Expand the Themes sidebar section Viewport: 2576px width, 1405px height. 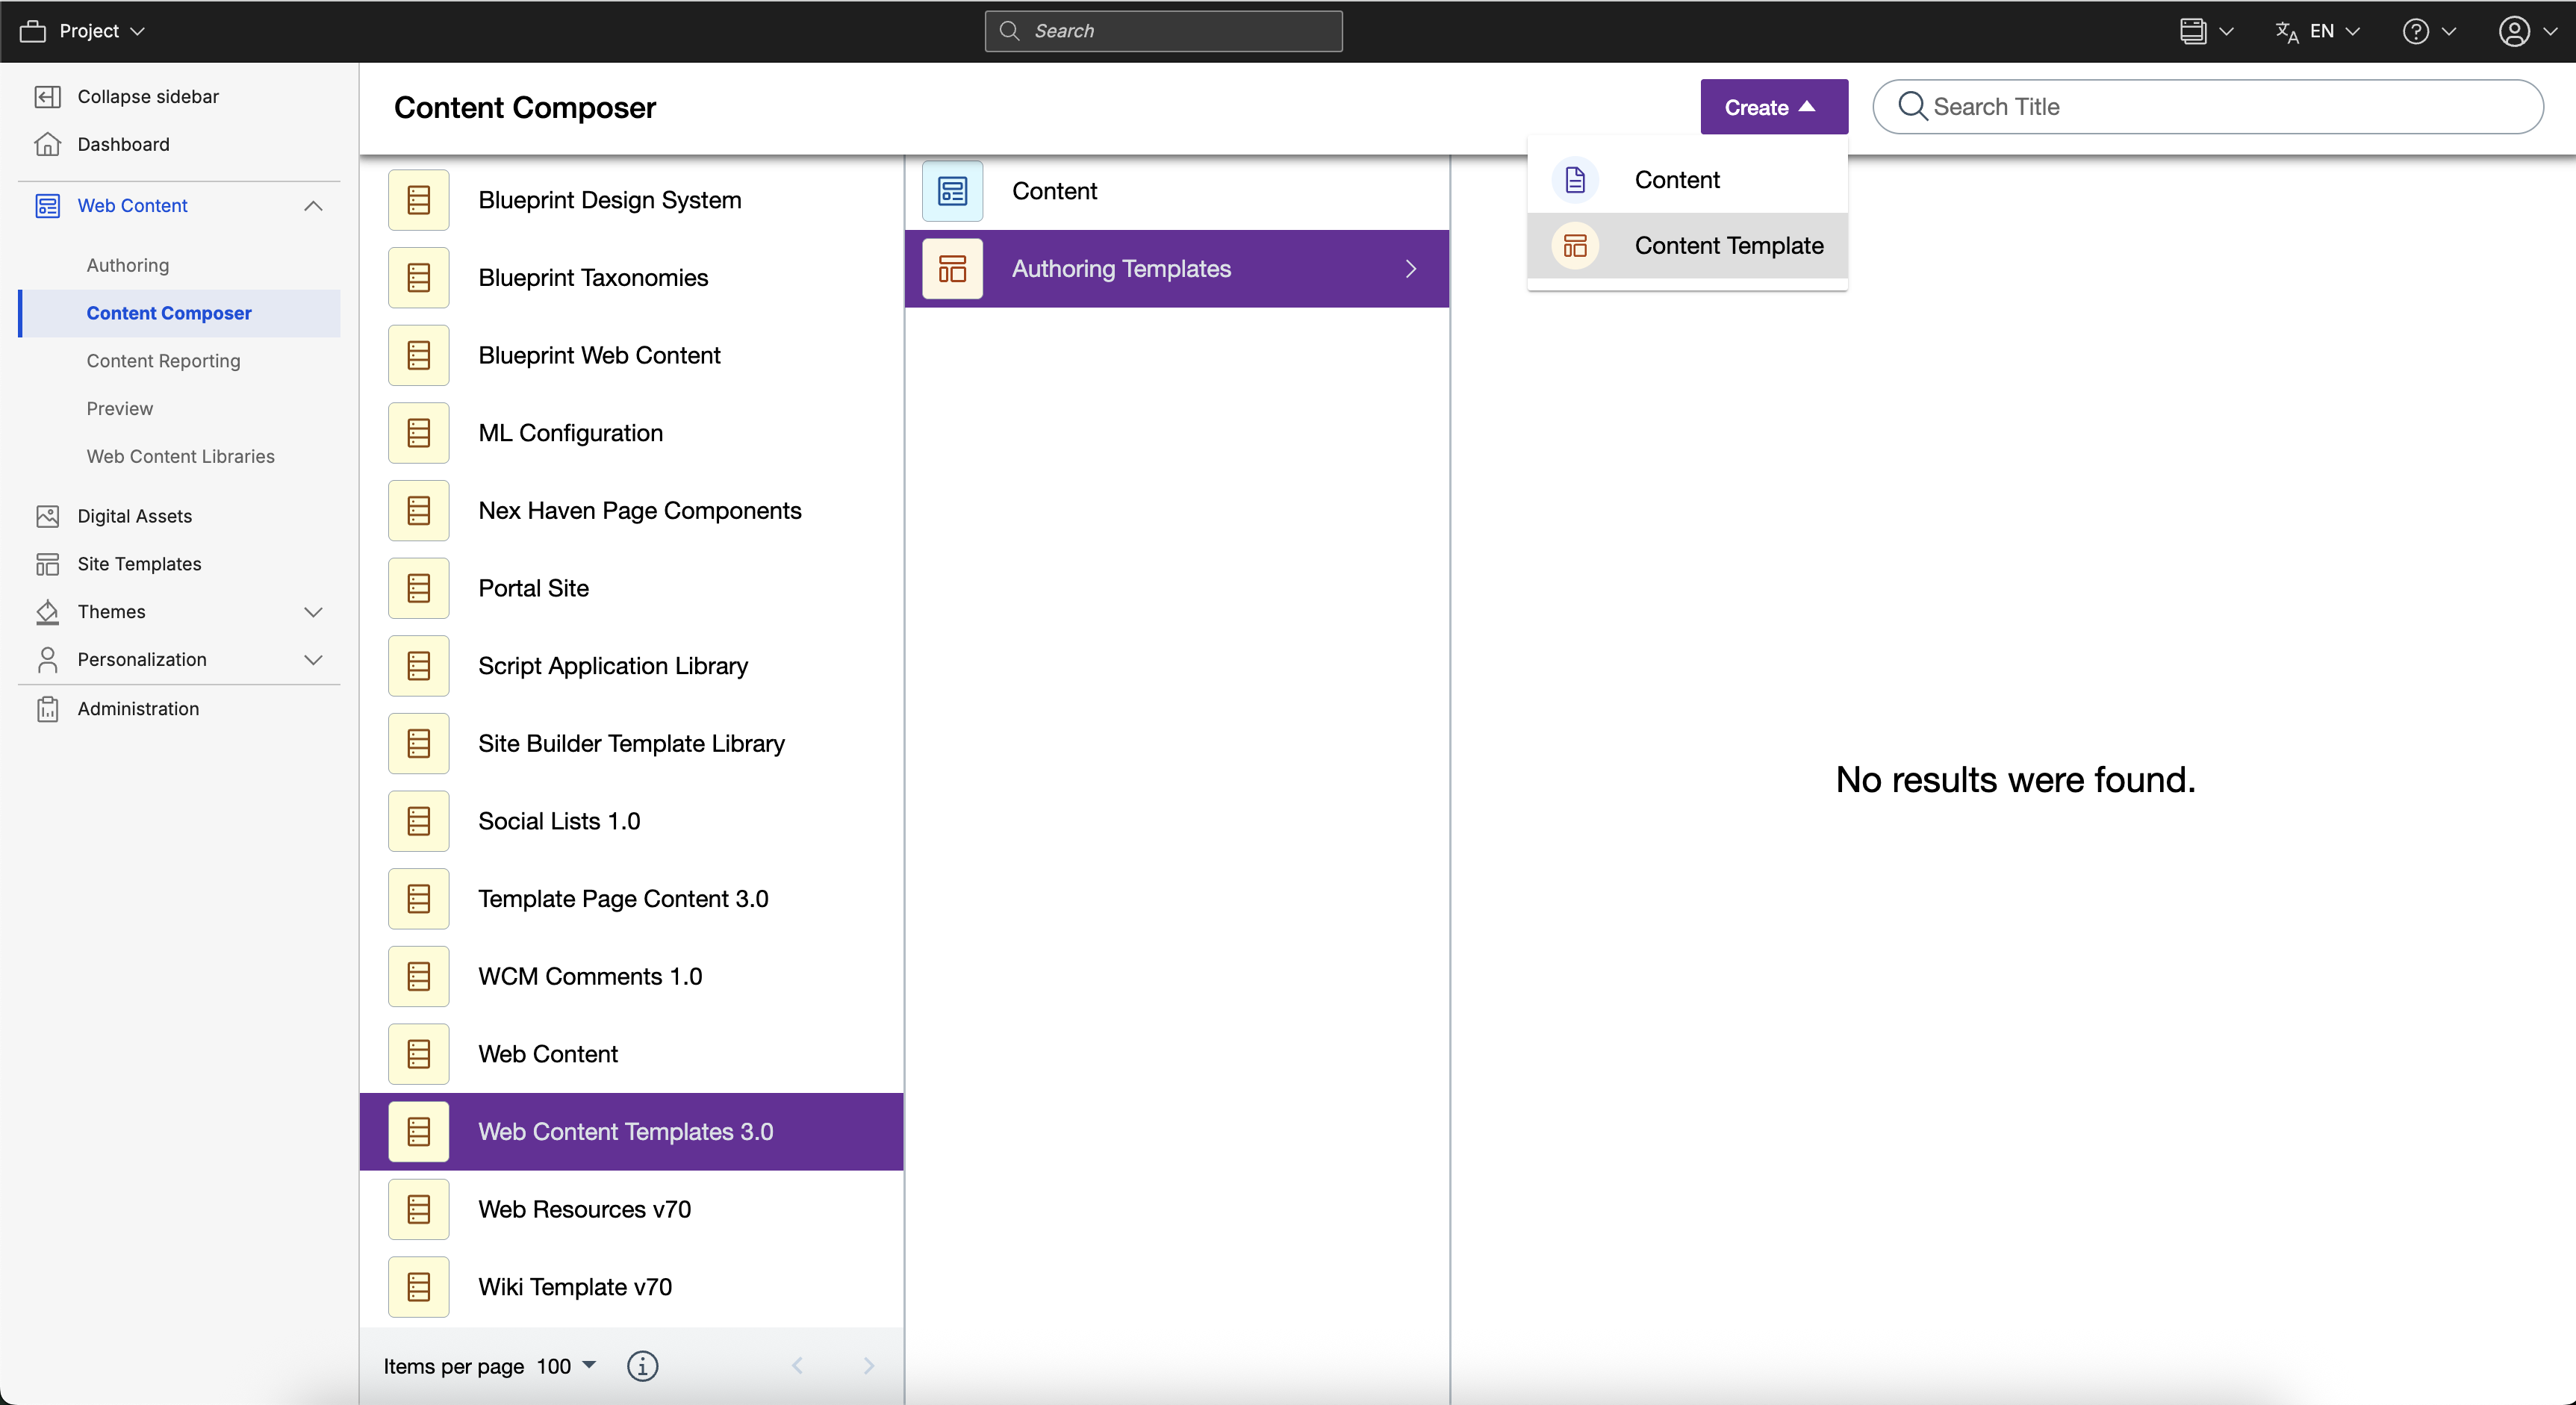[x=313, y=612]
